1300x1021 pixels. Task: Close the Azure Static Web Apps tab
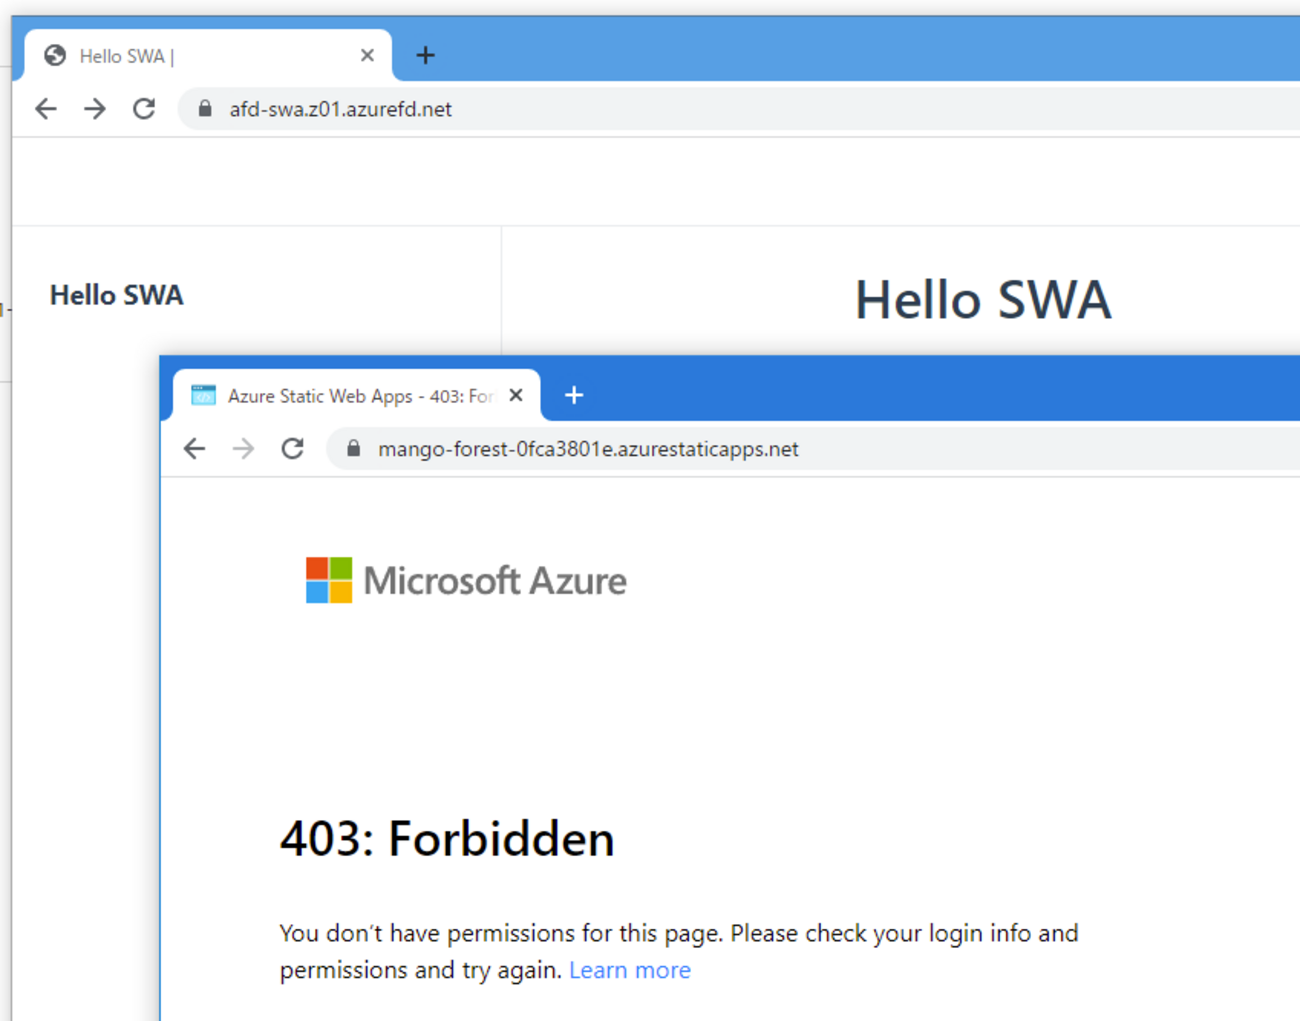[x=516, y=396]
